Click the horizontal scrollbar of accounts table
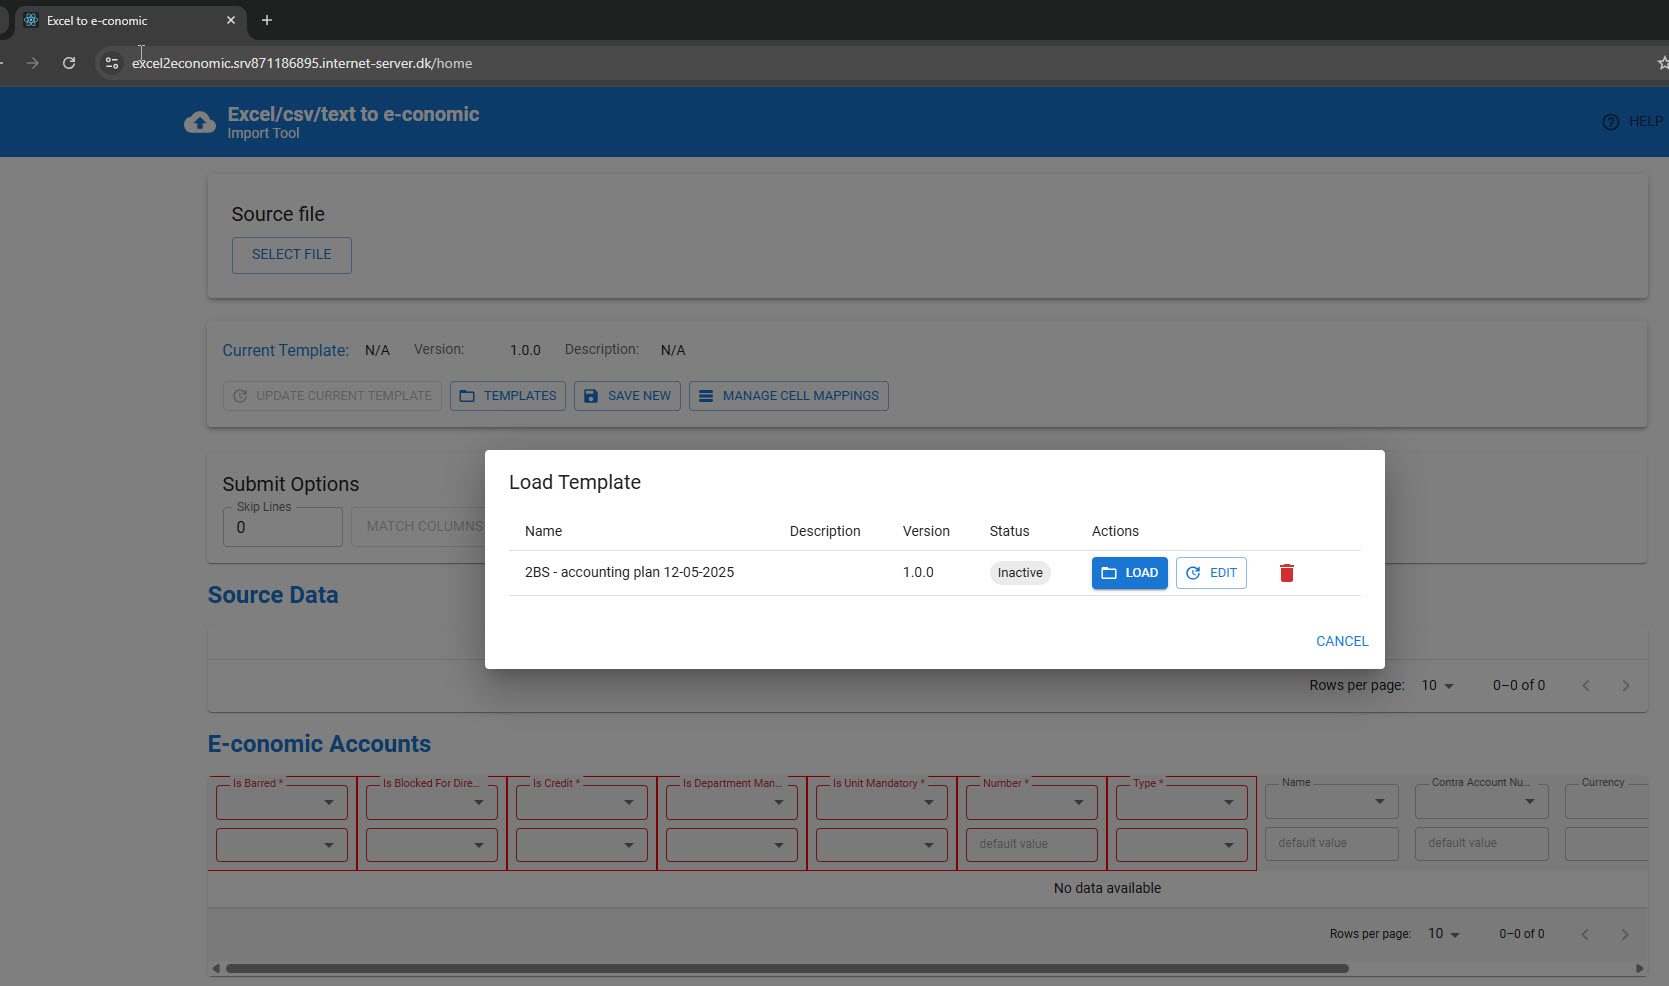The image size is (1669, 986). tap(787, 968)
